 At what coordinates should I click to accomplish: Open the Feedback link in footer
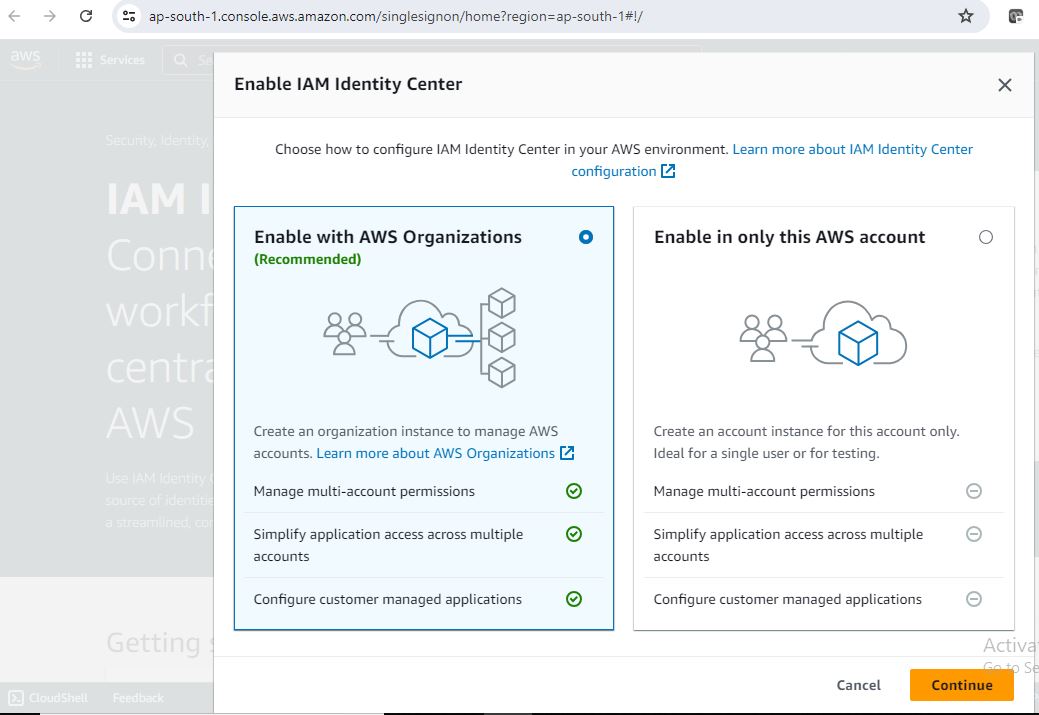click(138, 698)
